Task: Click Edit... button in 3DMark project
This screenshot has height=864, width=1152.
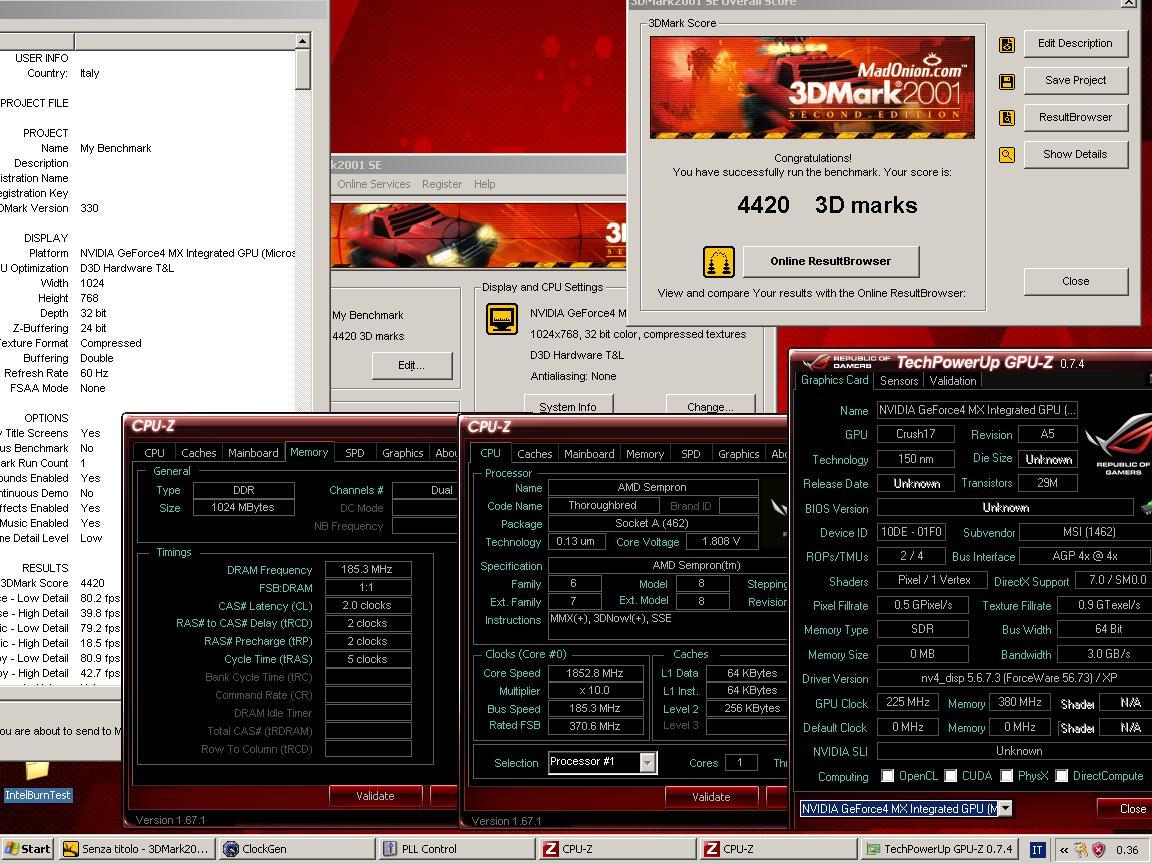Action: click(411, 365)
